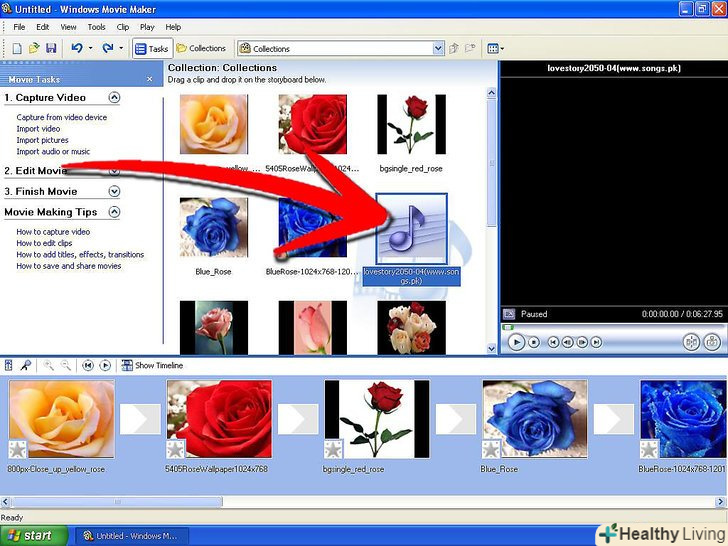
Task: Click the preview monitor seek bar
Action: point(614,327)
